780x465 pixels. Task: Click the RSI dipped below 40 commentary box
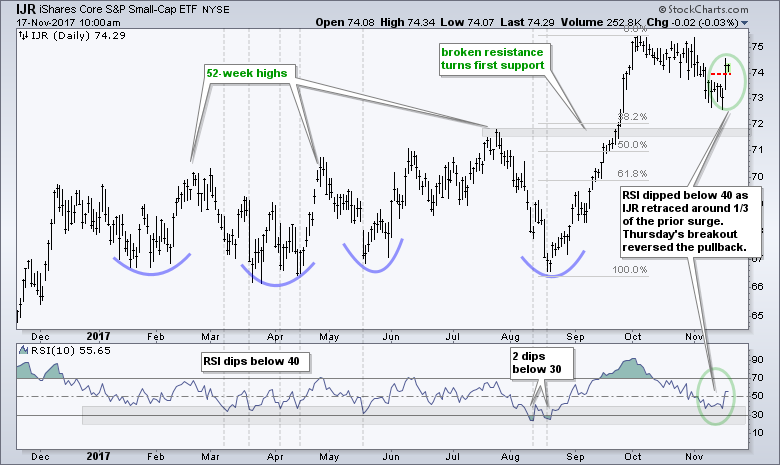691,221
